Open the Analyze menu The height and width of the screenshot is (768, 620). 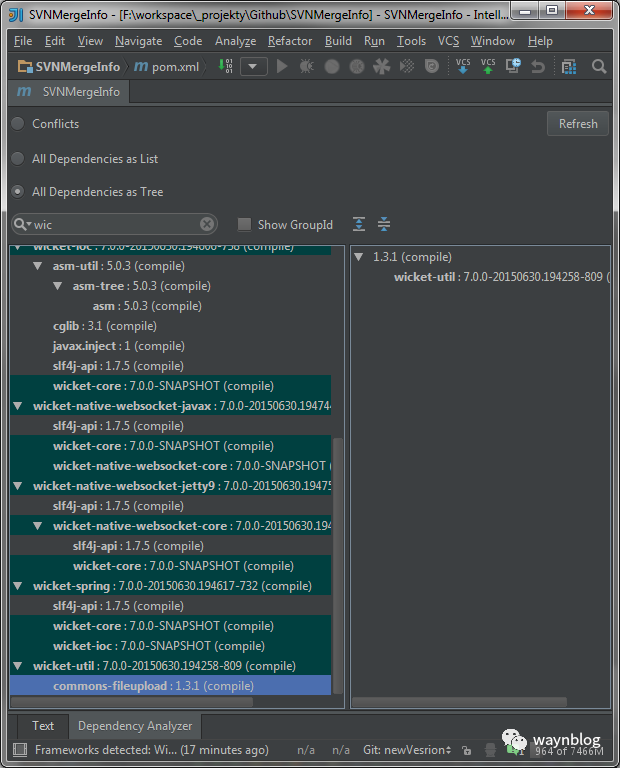(x=236, y=41)
